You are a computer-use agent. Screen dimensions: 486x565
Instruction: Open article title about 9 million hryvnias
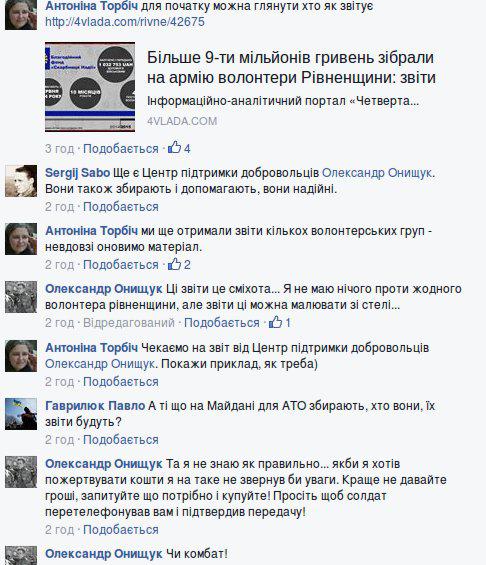(291, 67)
